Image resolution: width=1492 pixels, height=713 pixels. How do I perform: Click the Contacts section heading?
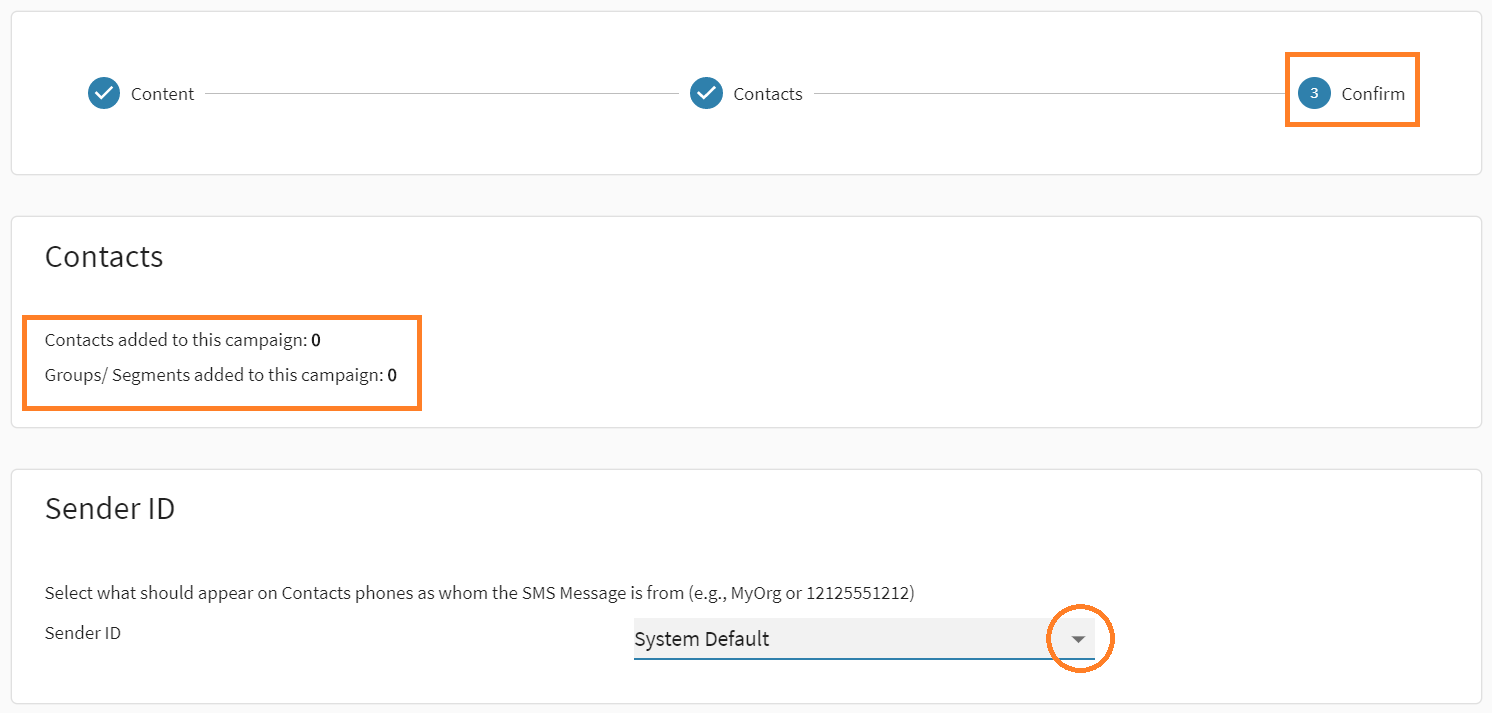pyautogui.click(x=104, y=257)
